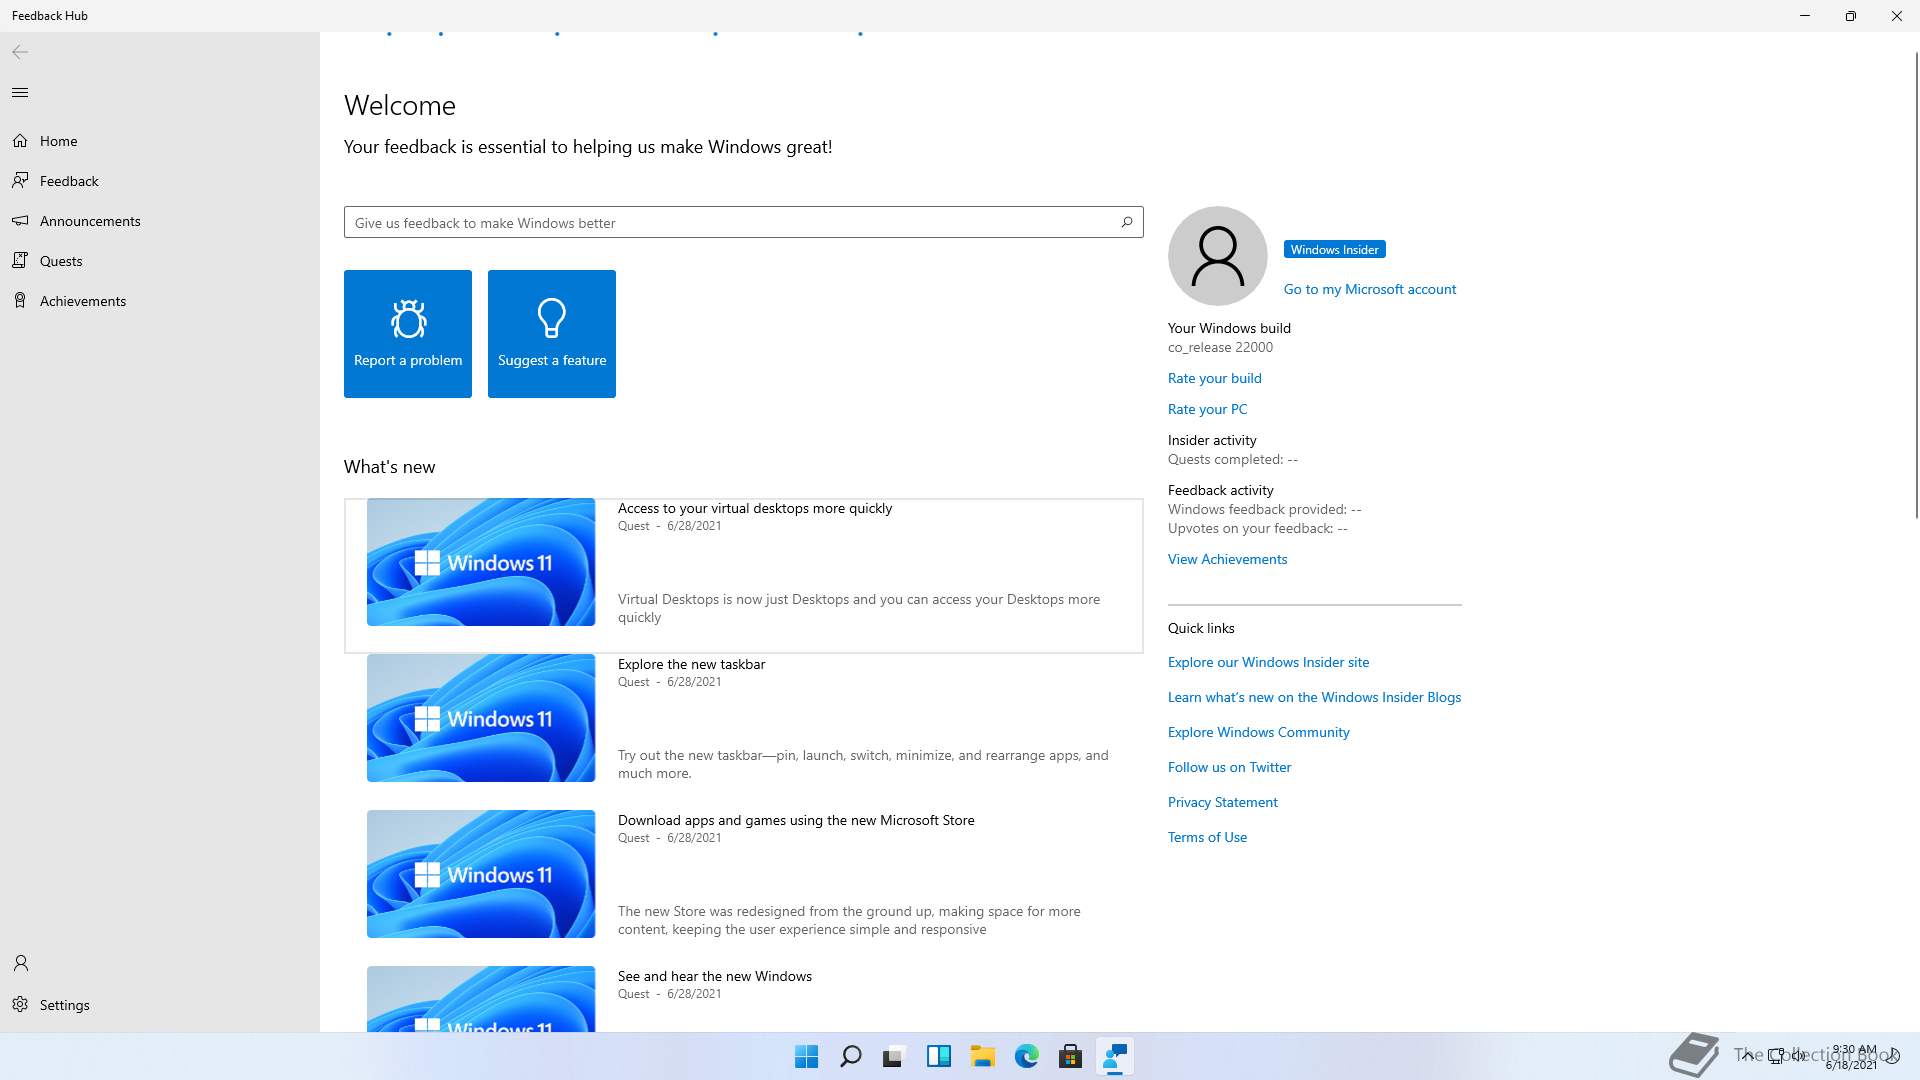1920x1080 pixels.
Task: Click Report a problem tile
Action: tap(408, 334)
